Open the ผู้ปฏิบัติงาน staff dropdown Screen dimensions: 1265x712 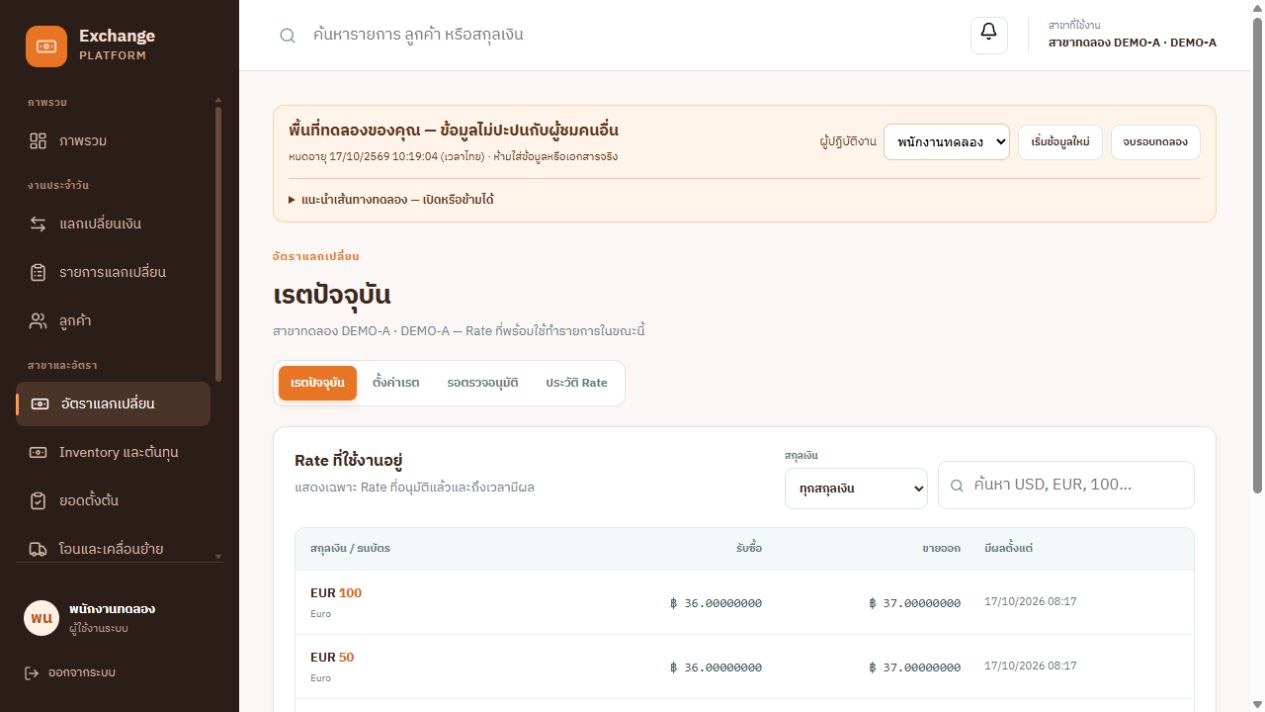coord(946,142)
